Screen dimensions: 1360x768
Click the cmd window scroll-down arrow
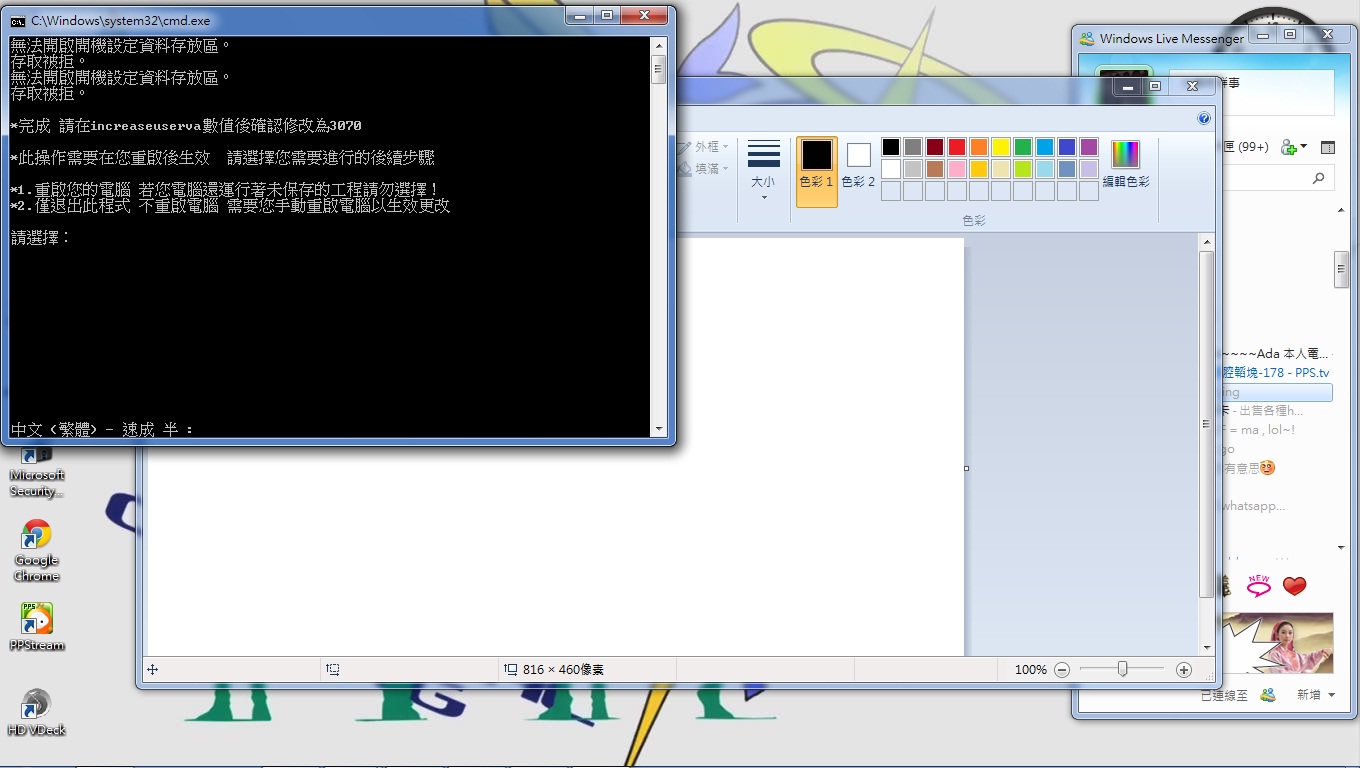click(x=658, y=429)
